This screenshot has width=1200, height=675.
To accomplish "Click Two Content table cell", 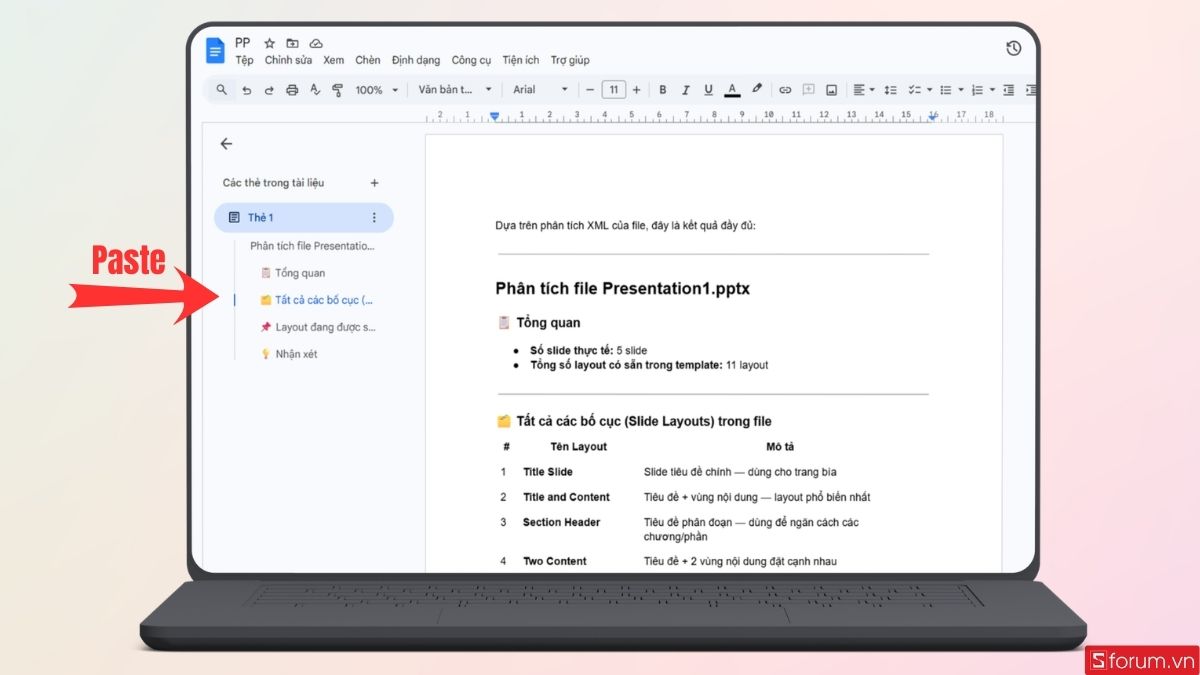I will pyautogui.click(x=555, y=561).
